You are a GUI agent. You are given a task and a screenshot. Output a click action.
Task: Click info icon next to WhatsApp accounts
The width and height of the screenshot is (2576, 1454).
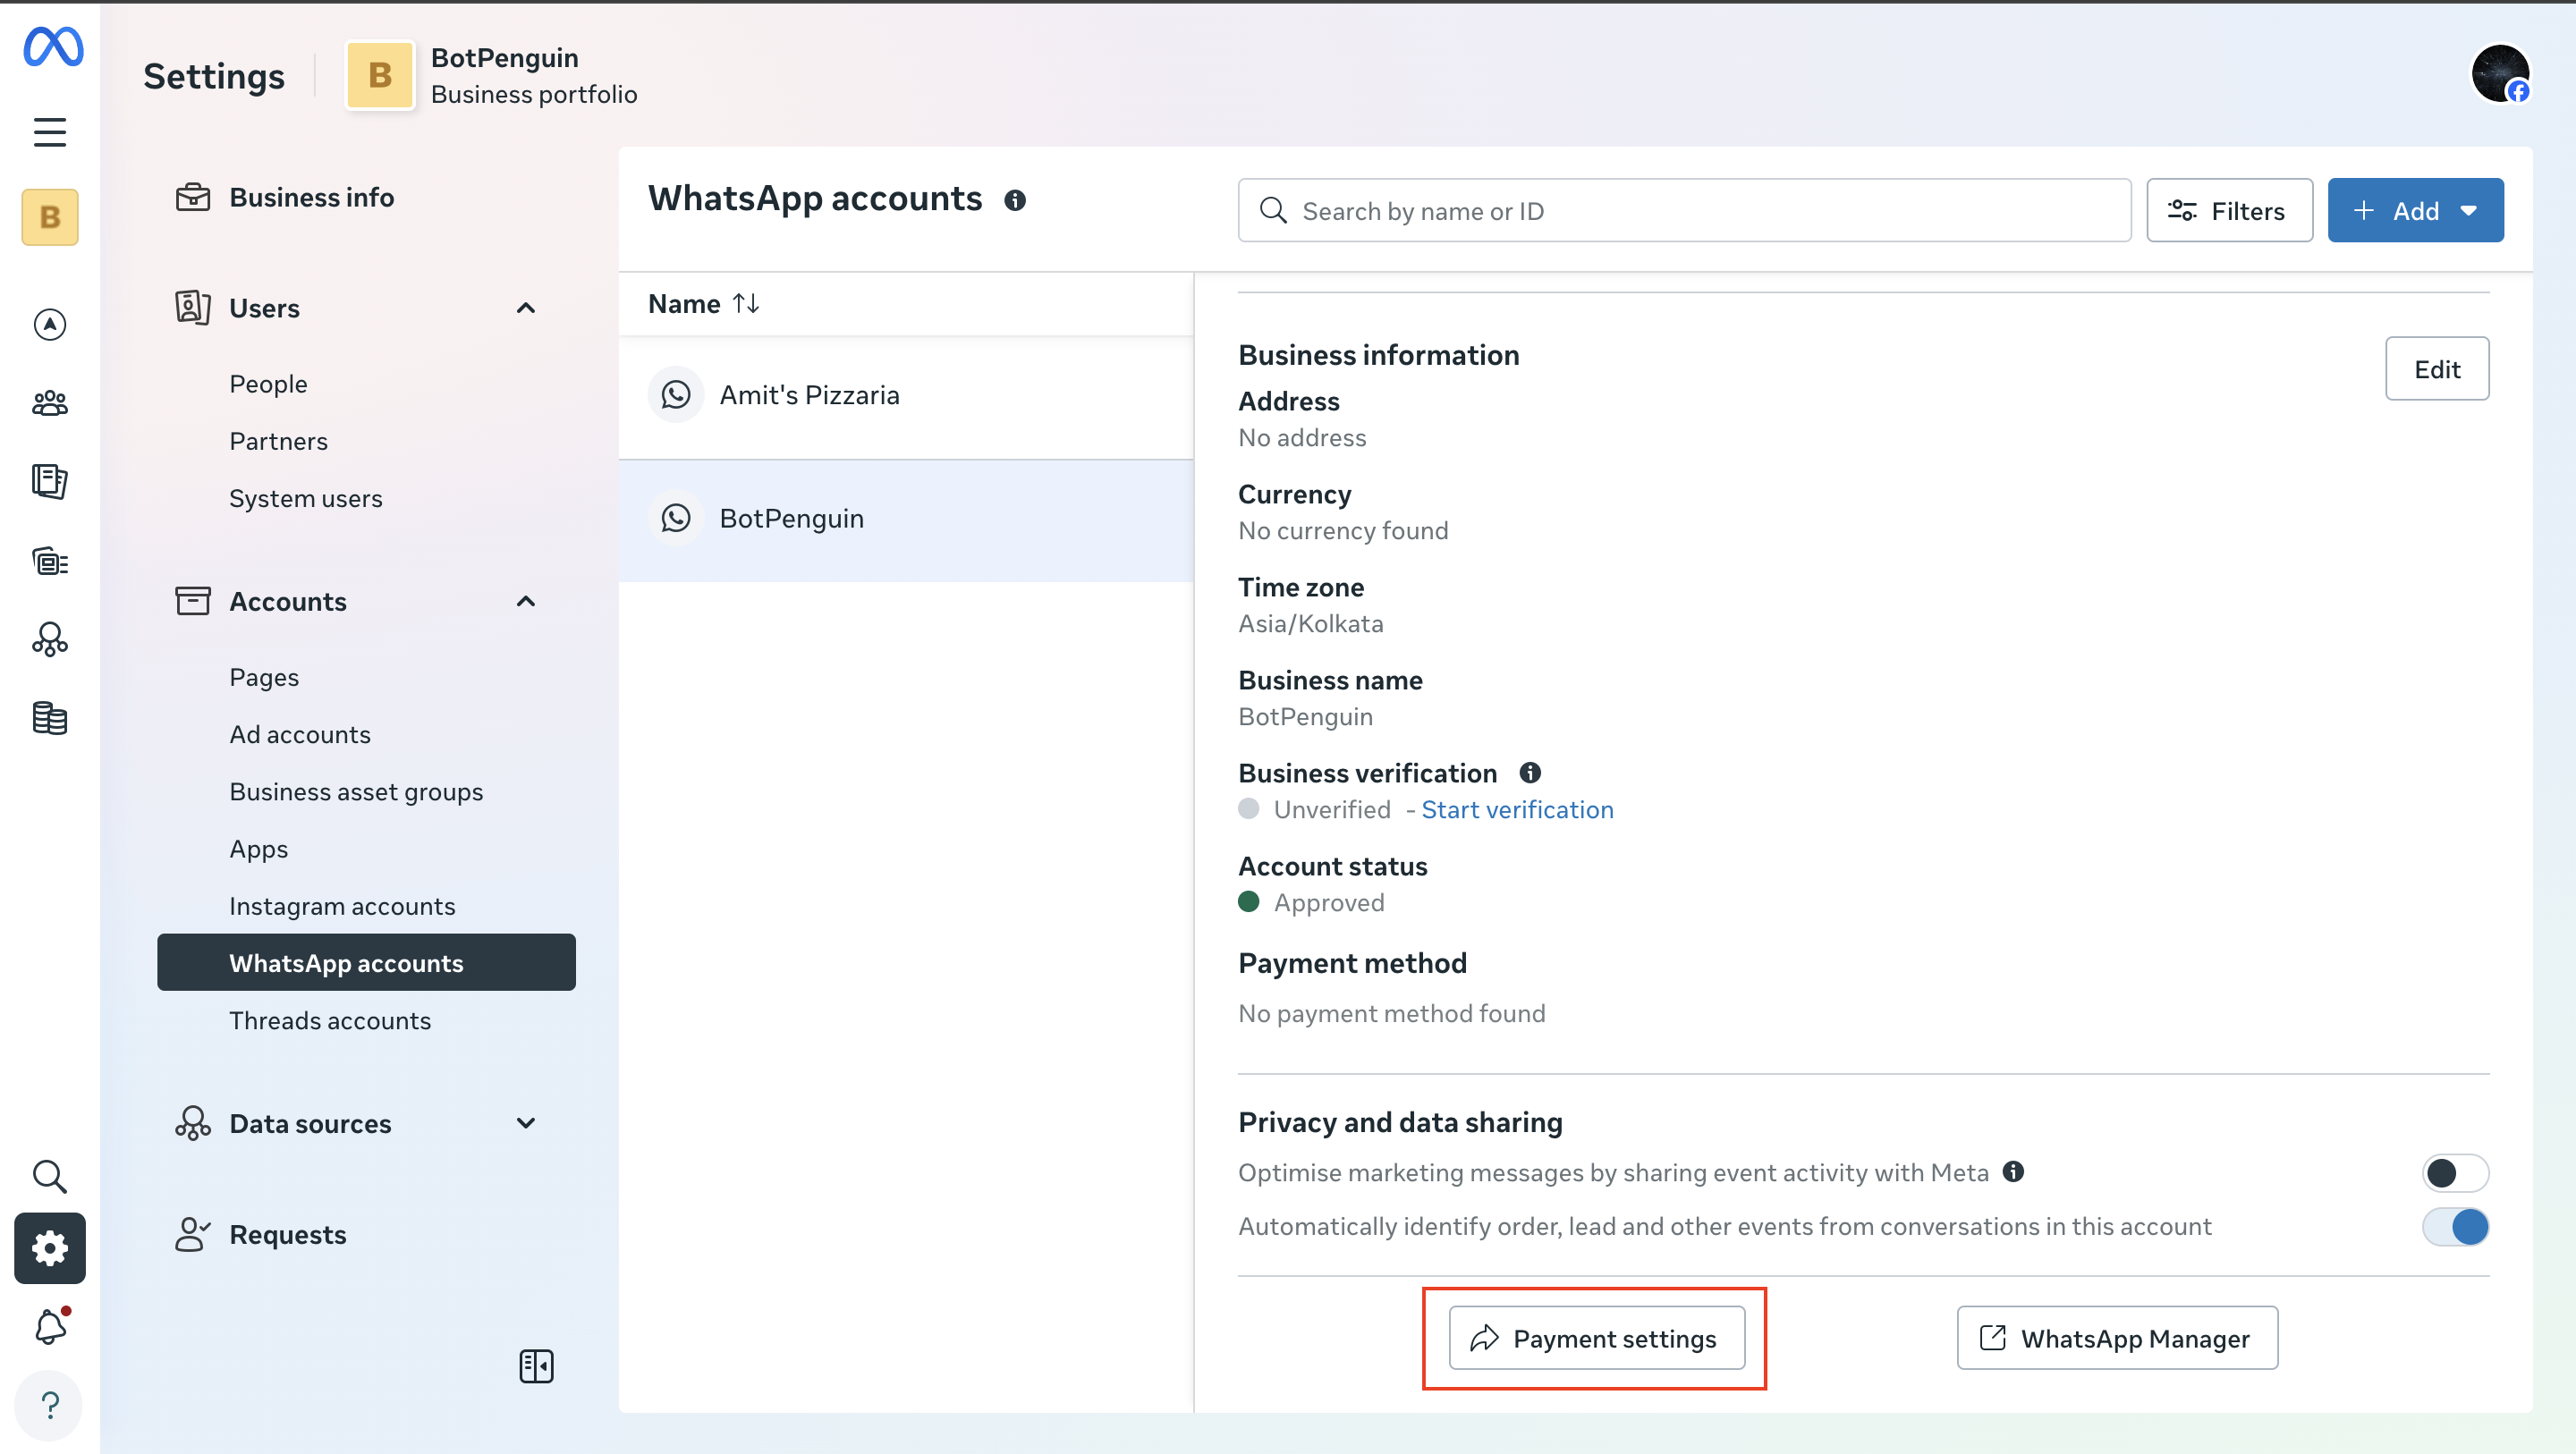1015,201
